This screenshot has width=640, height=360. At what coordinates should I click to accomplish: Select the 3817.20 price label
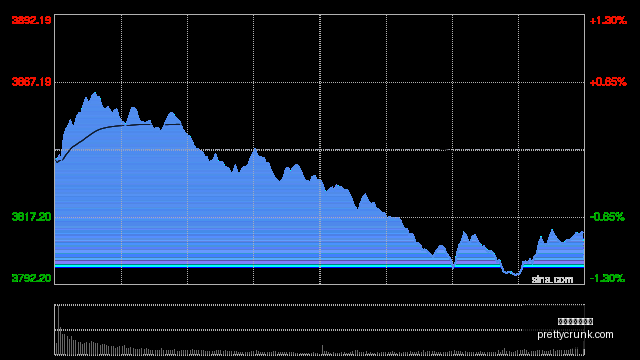click(31, 217)
